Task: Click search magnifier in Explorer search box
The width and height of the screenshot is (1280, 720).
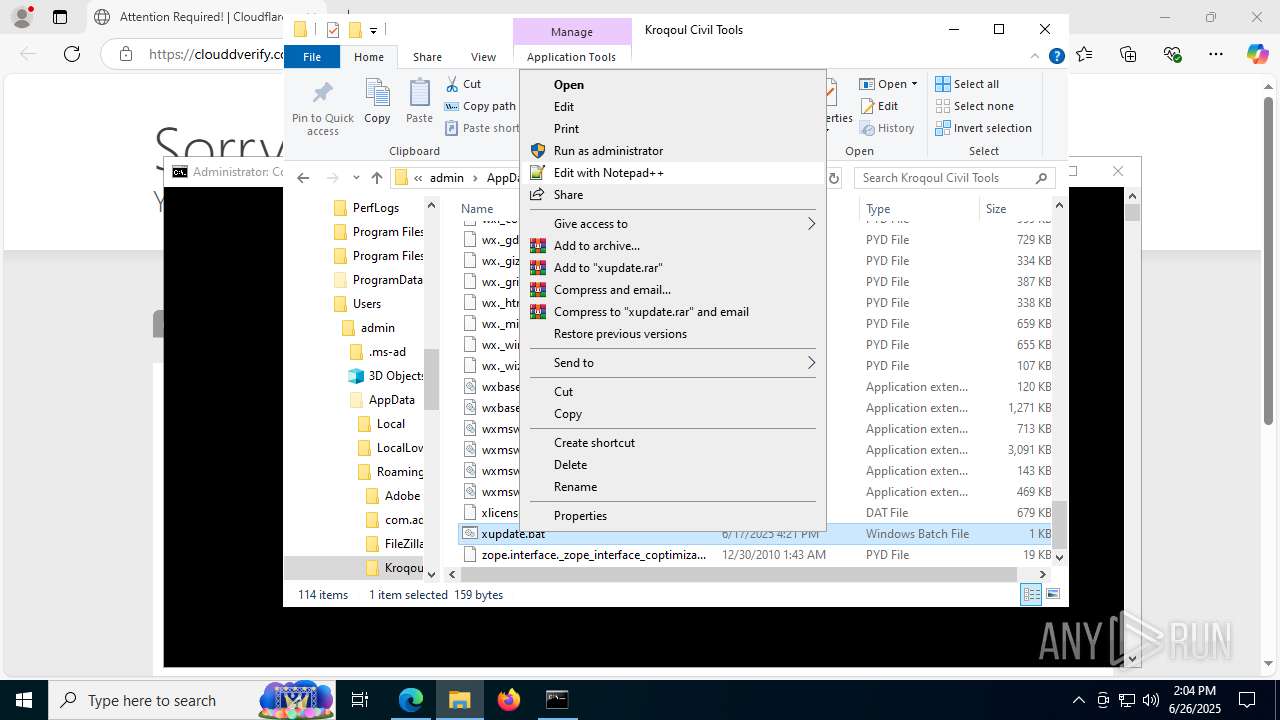Action: pos(1041,178)
